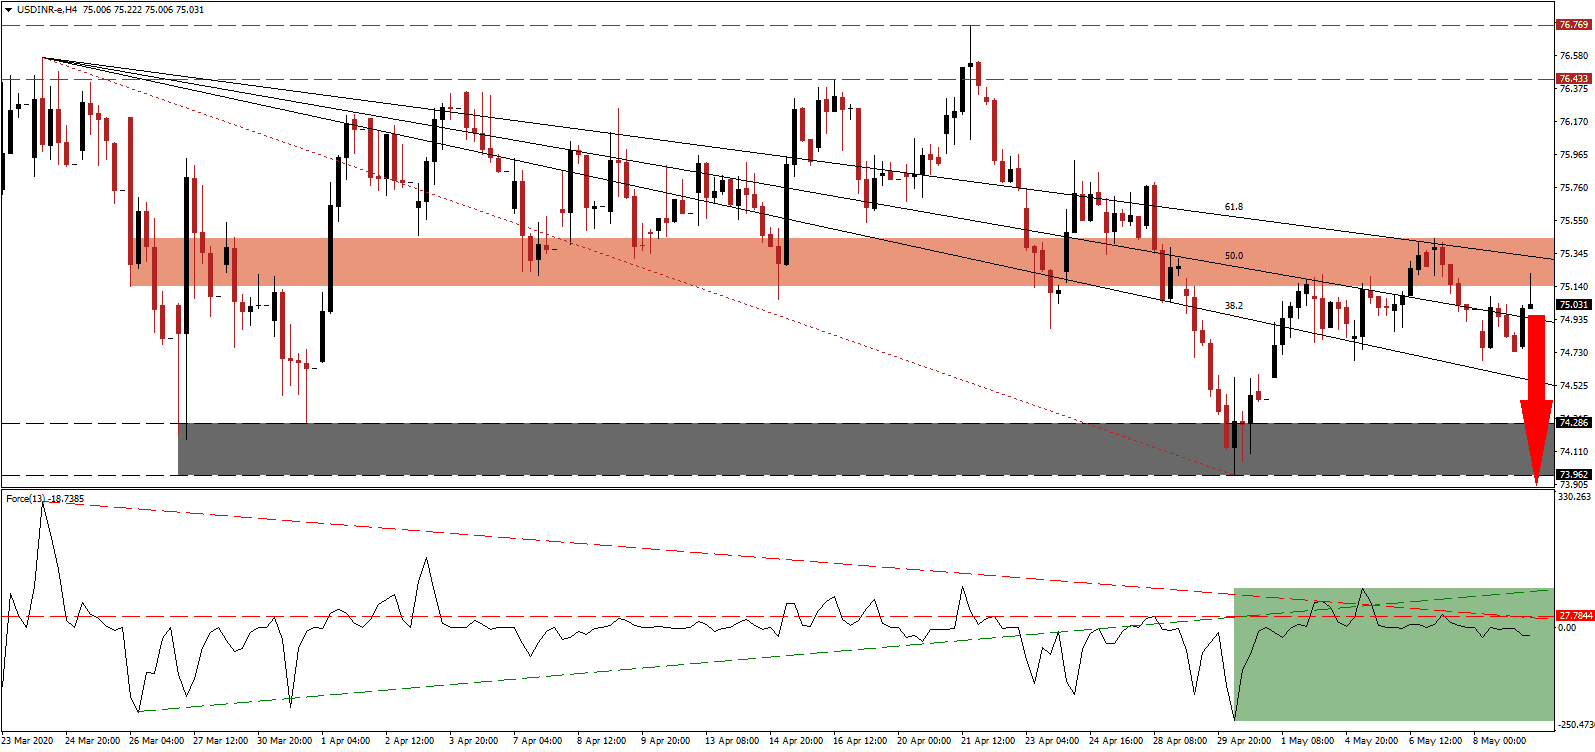The height and width of the screenshot is (752, 1595).
Task: Click the red 76.433 price tag
Action: point(1574,79)
